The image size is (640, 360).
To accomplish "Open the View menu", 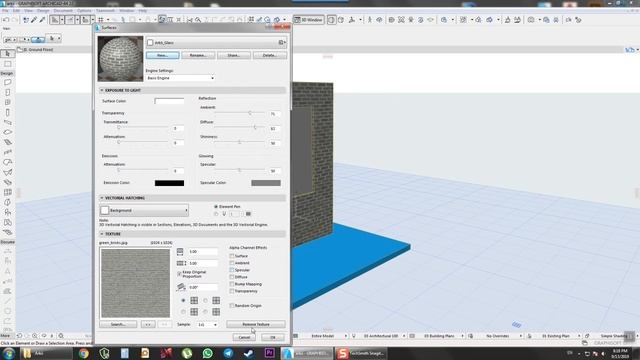I will pyautogui.click(x=29, y=11).
